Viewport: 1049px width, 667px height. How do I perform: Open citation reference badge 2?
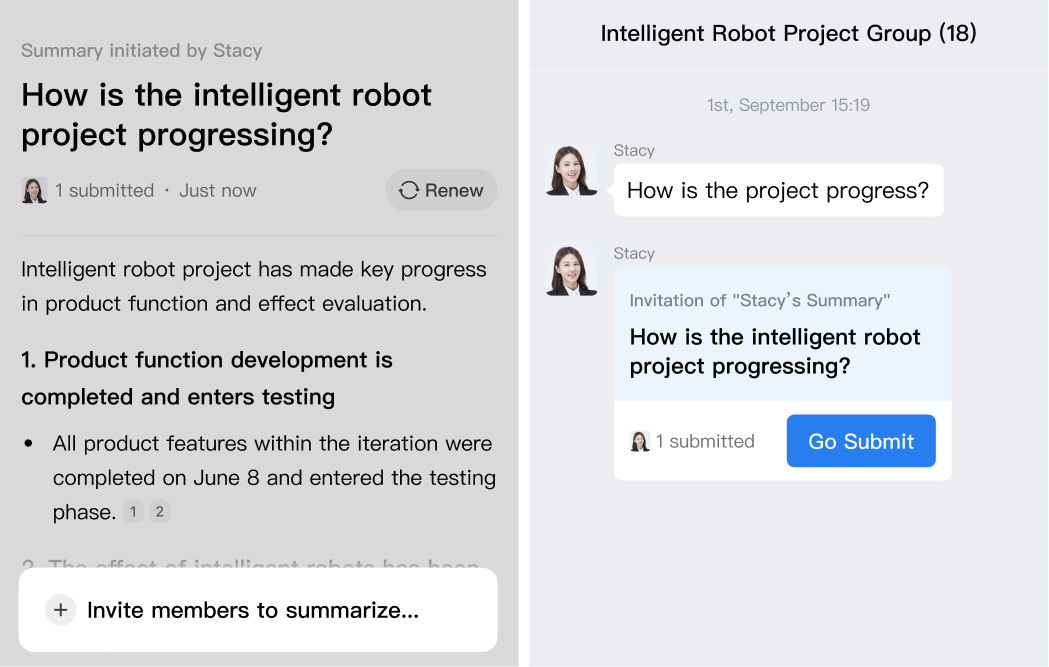(x=159, y=512)
